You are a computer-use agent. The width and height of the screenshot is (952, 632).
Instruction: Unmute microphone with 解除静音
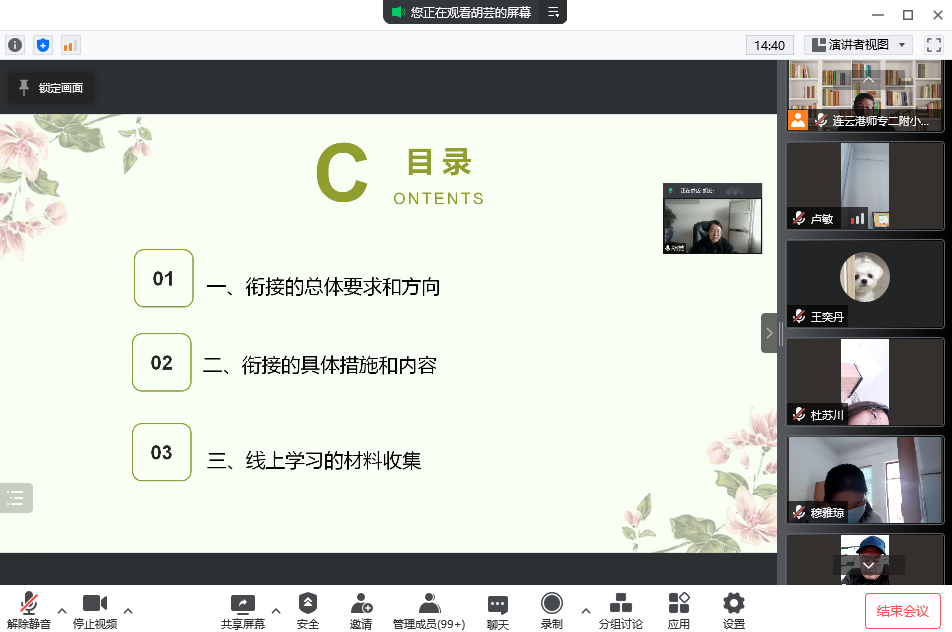tap(29, 610)
